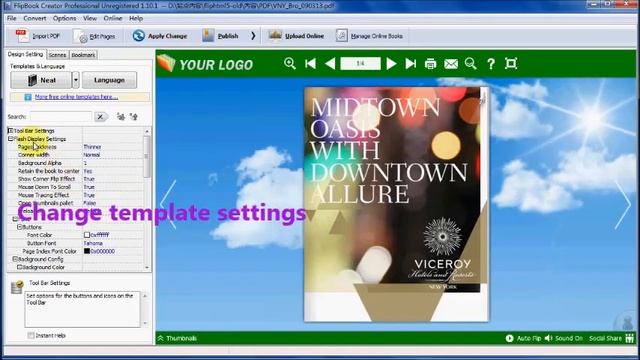Image resolution: width=640 pixels, height=360 pixels.
Task: Select the Corner width value Normal
Action: pos(92,155)
